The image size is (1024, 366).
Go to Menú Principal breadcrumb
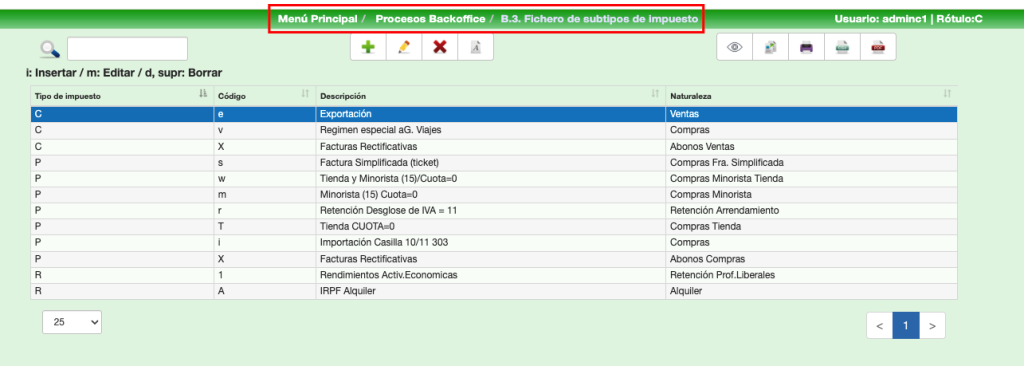point(317,19)
